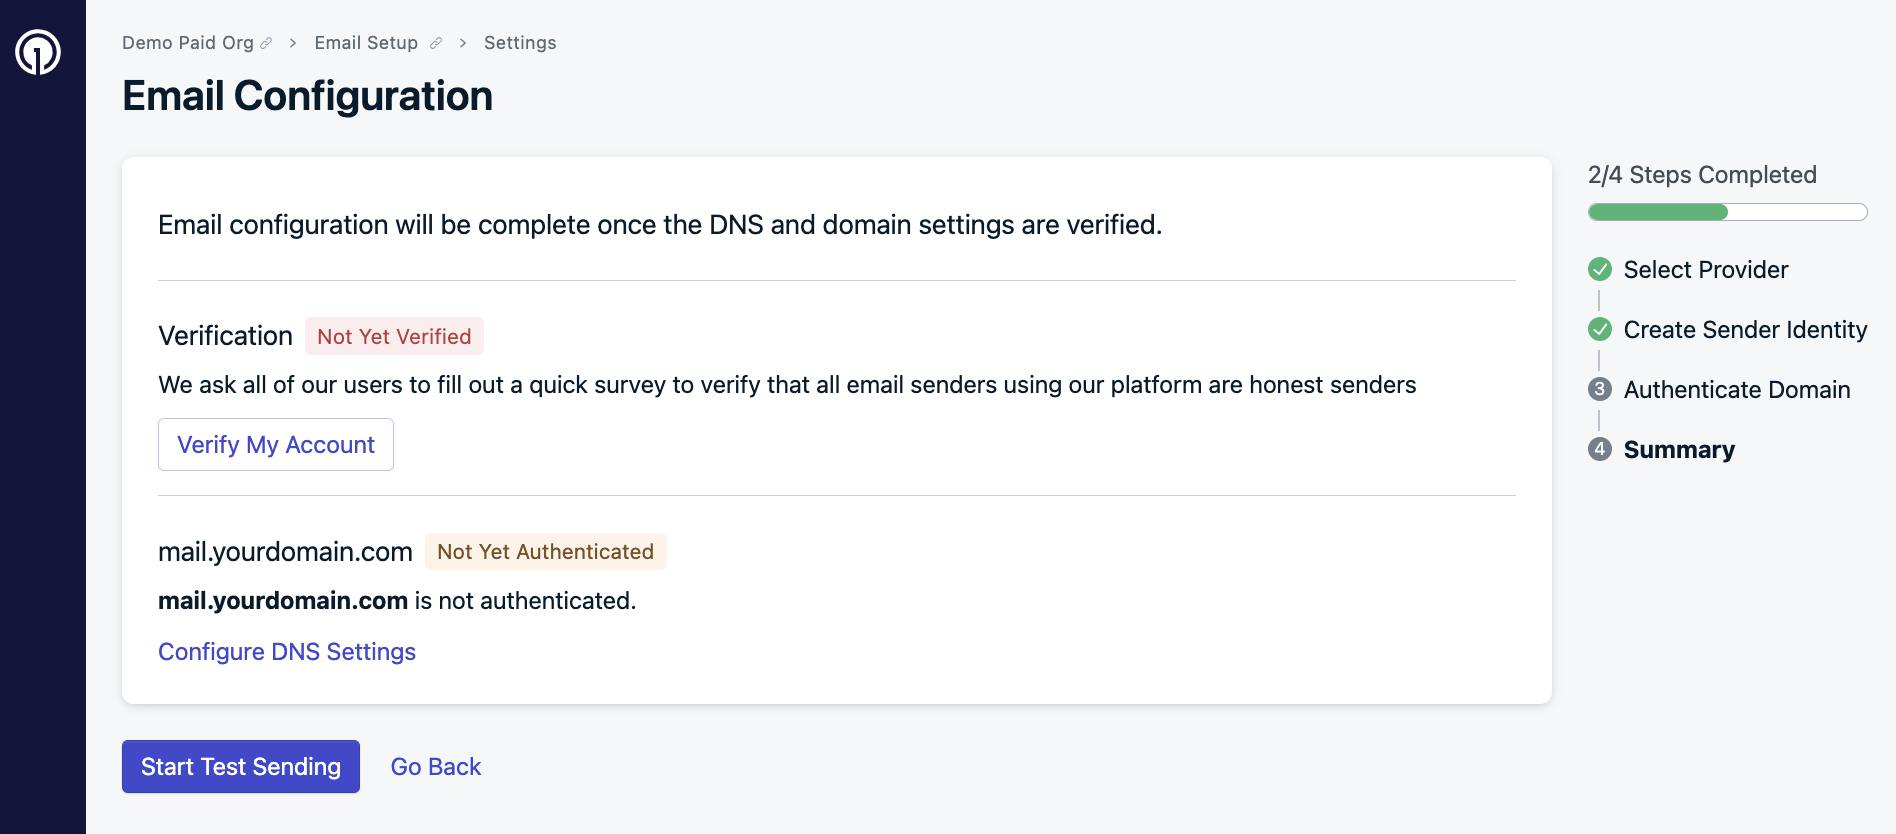1896x834 pixels.
Task: Click the chevron after Demo Paid Org
Action: pos(293,43)
